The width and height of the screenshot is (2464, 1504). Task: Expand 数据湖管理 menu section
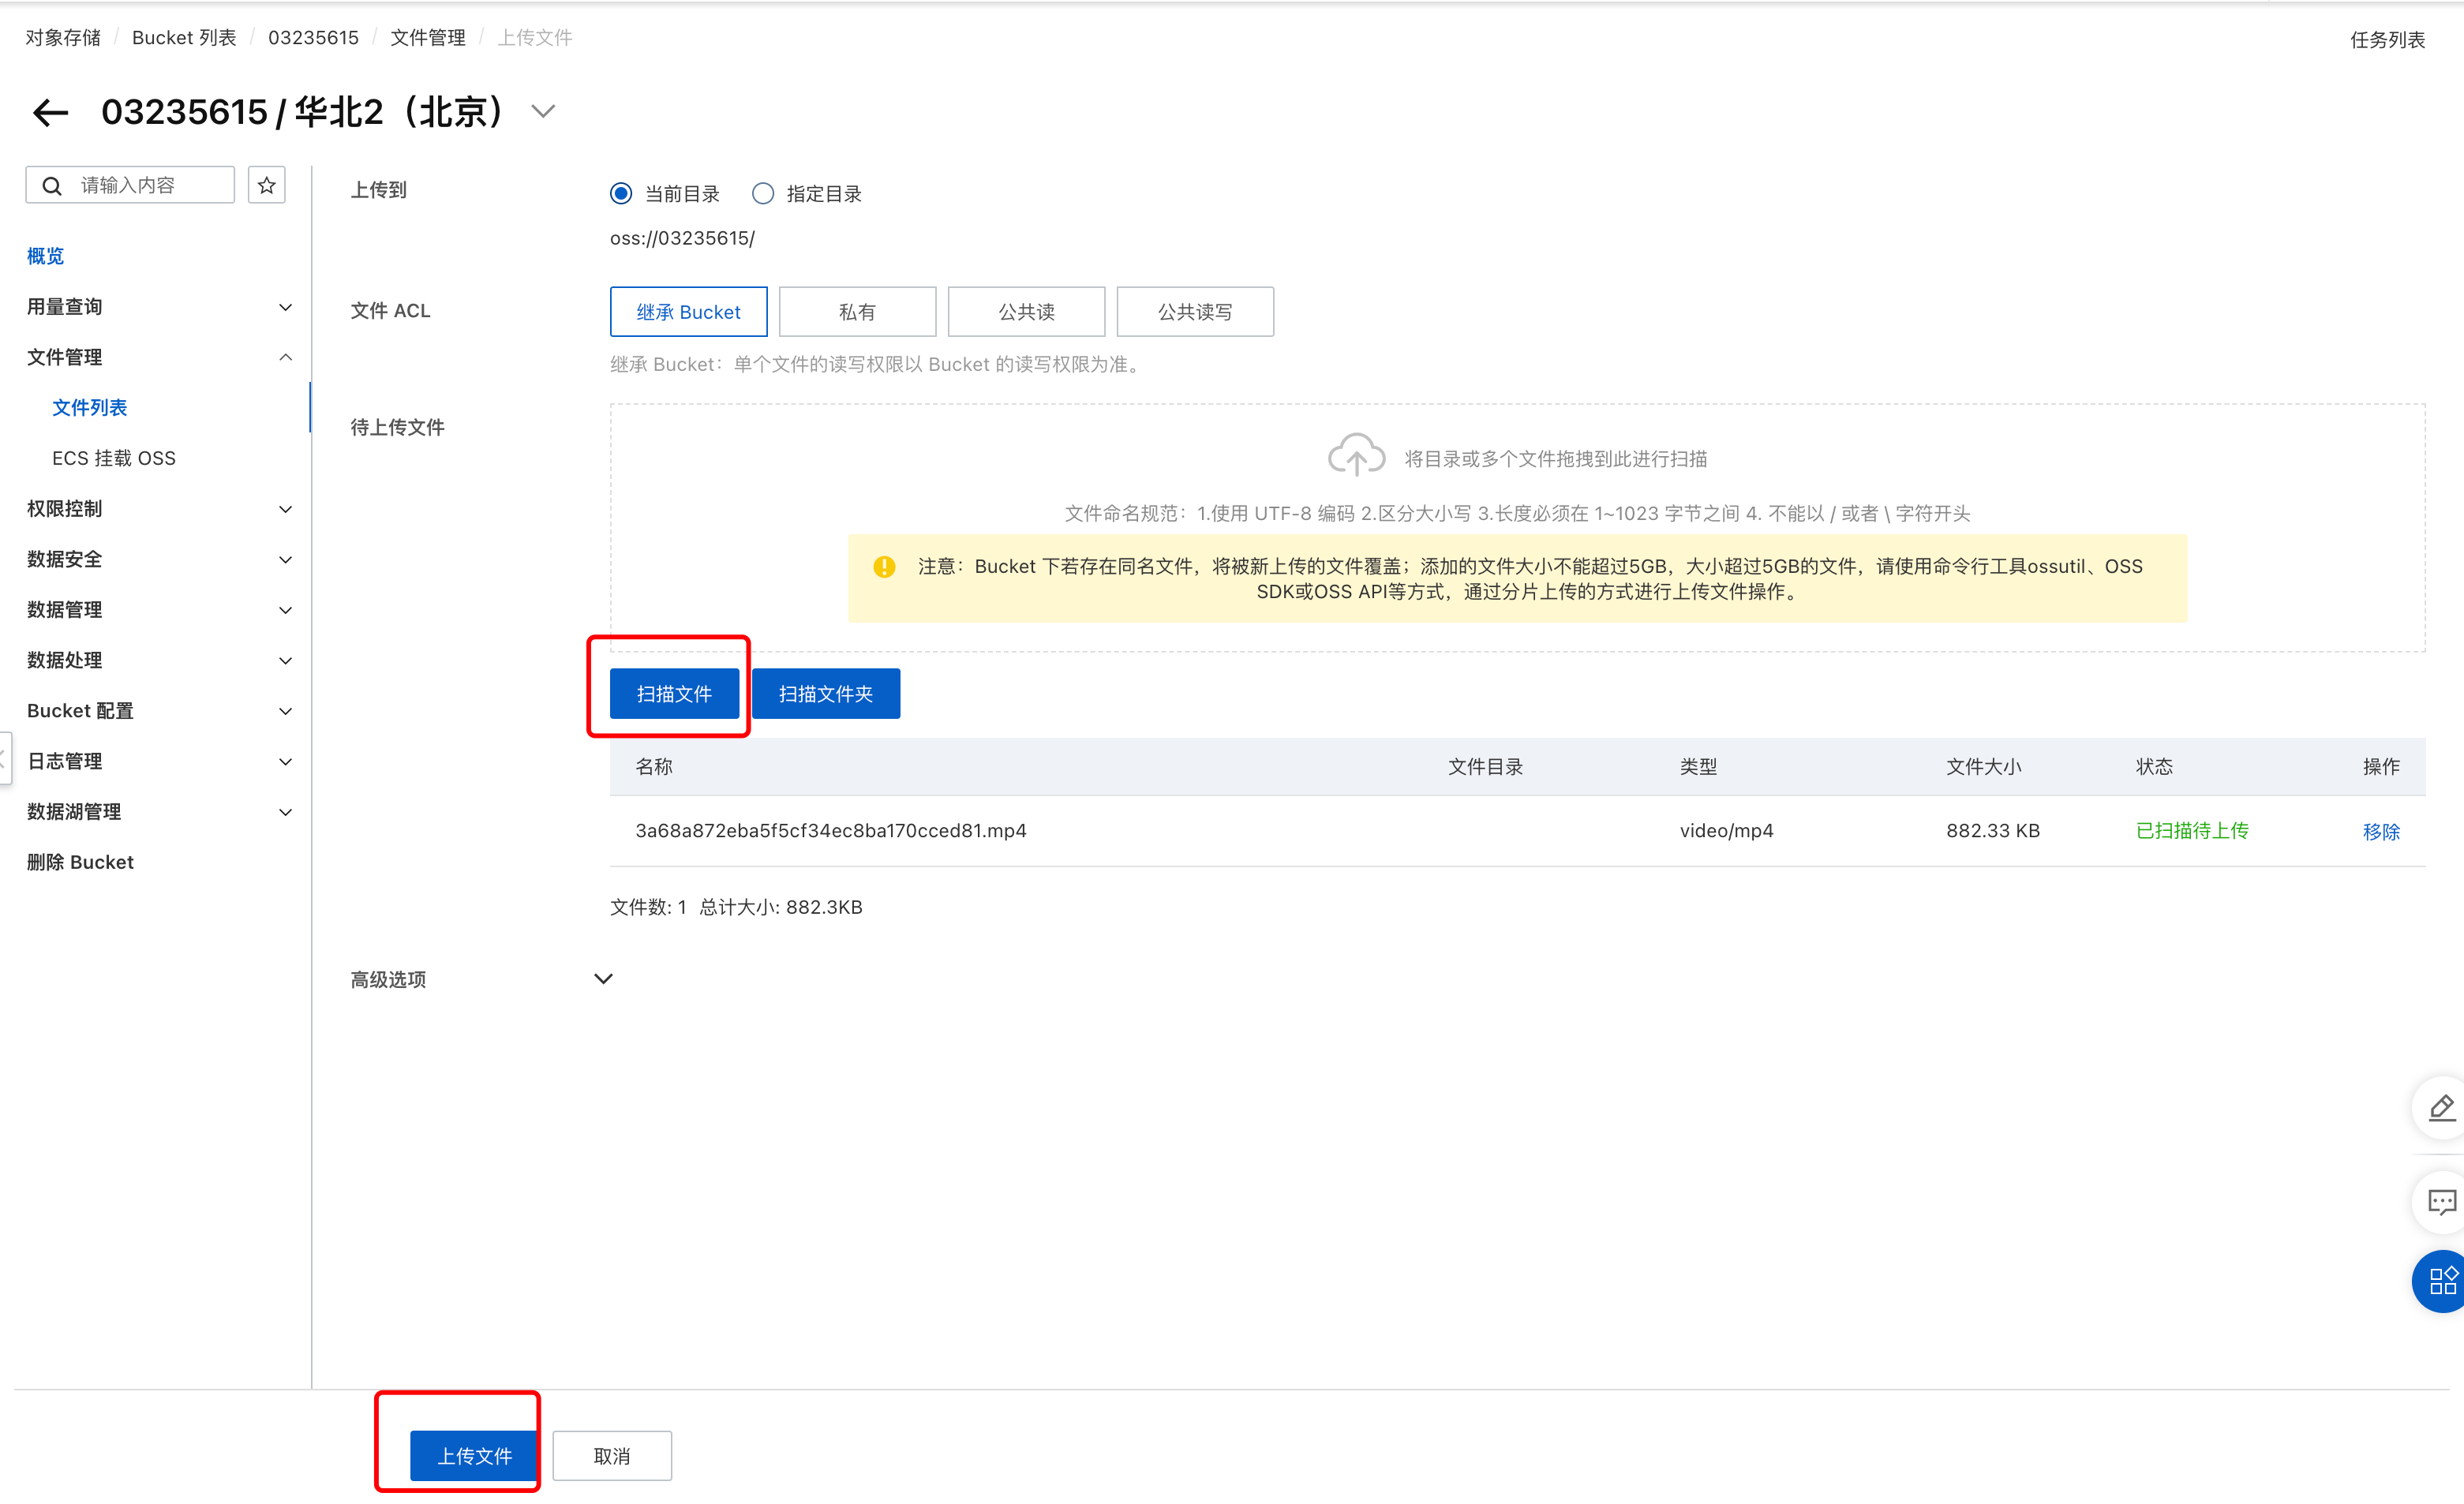[x=285, y=812]
